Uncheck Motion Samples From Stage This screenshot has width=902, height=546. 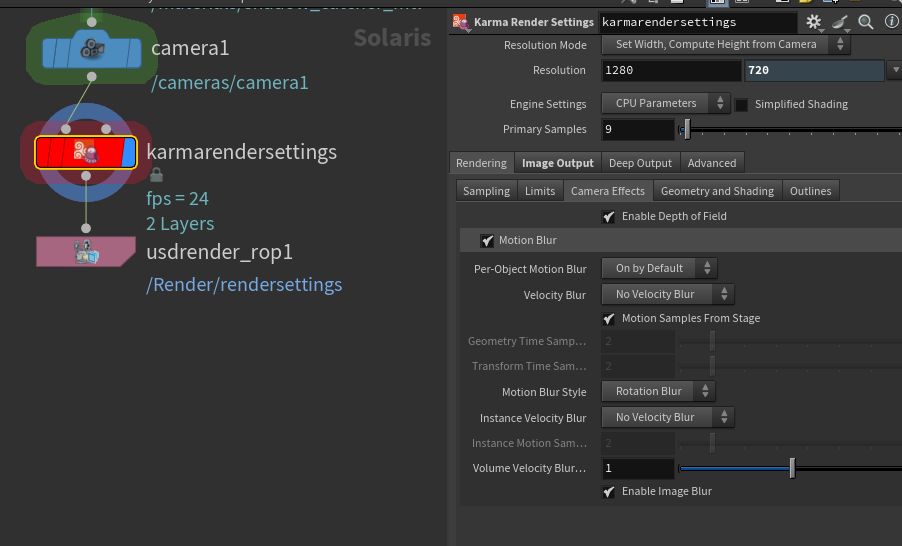tap(608, 318)
